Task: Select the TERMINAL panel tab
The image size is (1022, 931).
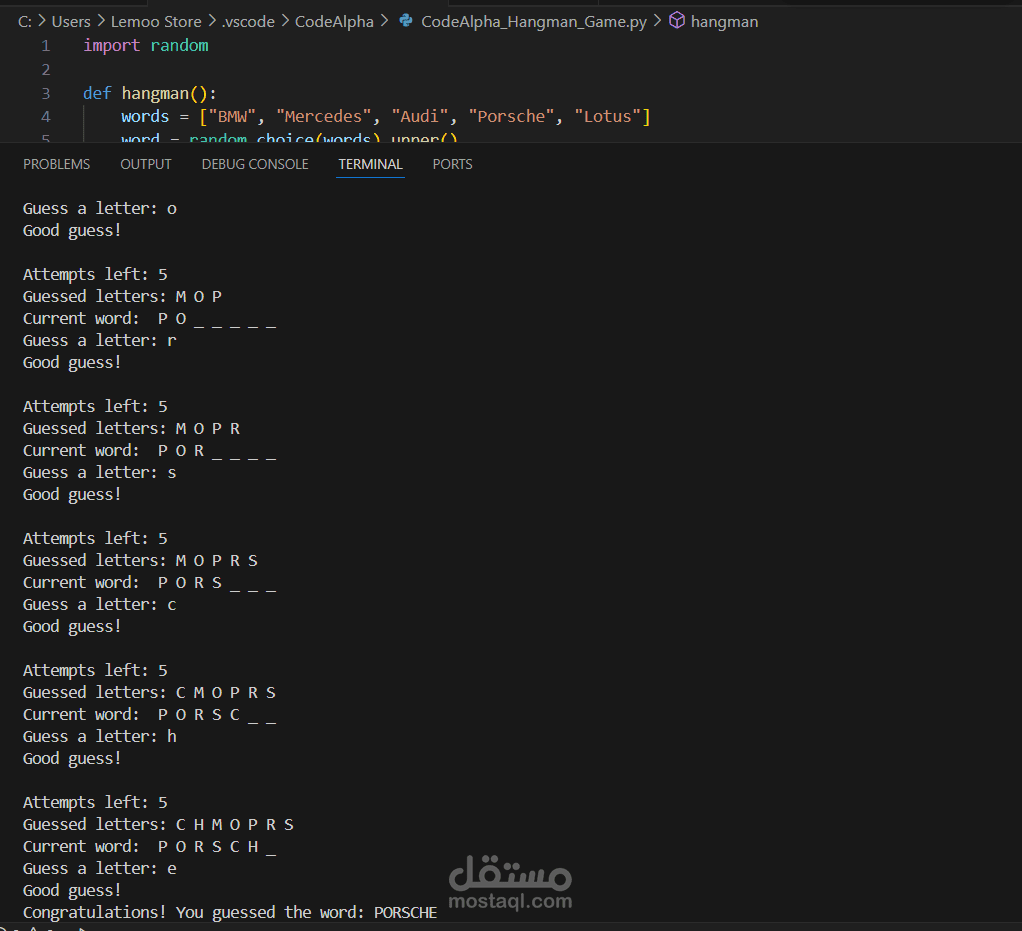Action: coord(370,164)
